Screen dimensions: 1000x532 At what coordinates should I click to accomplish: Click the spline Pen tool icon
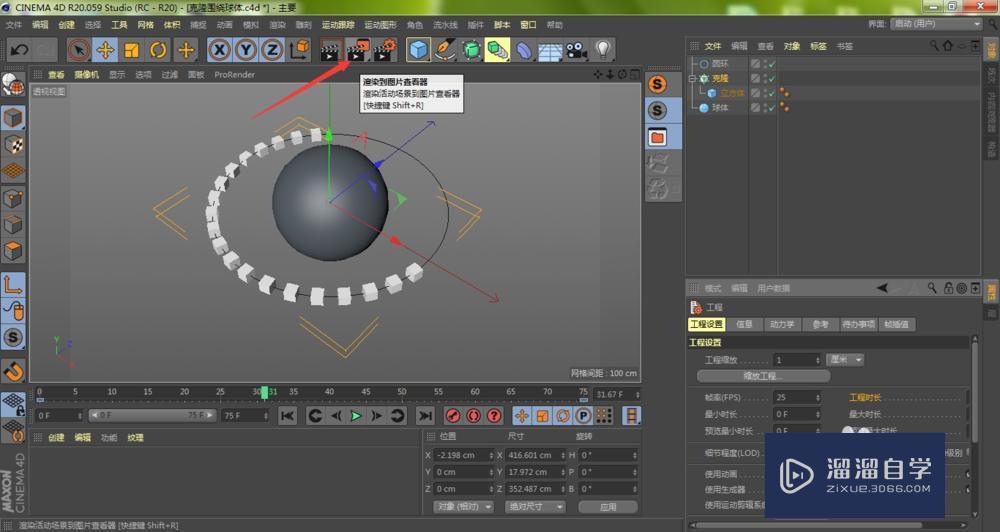tap(445, 50)
